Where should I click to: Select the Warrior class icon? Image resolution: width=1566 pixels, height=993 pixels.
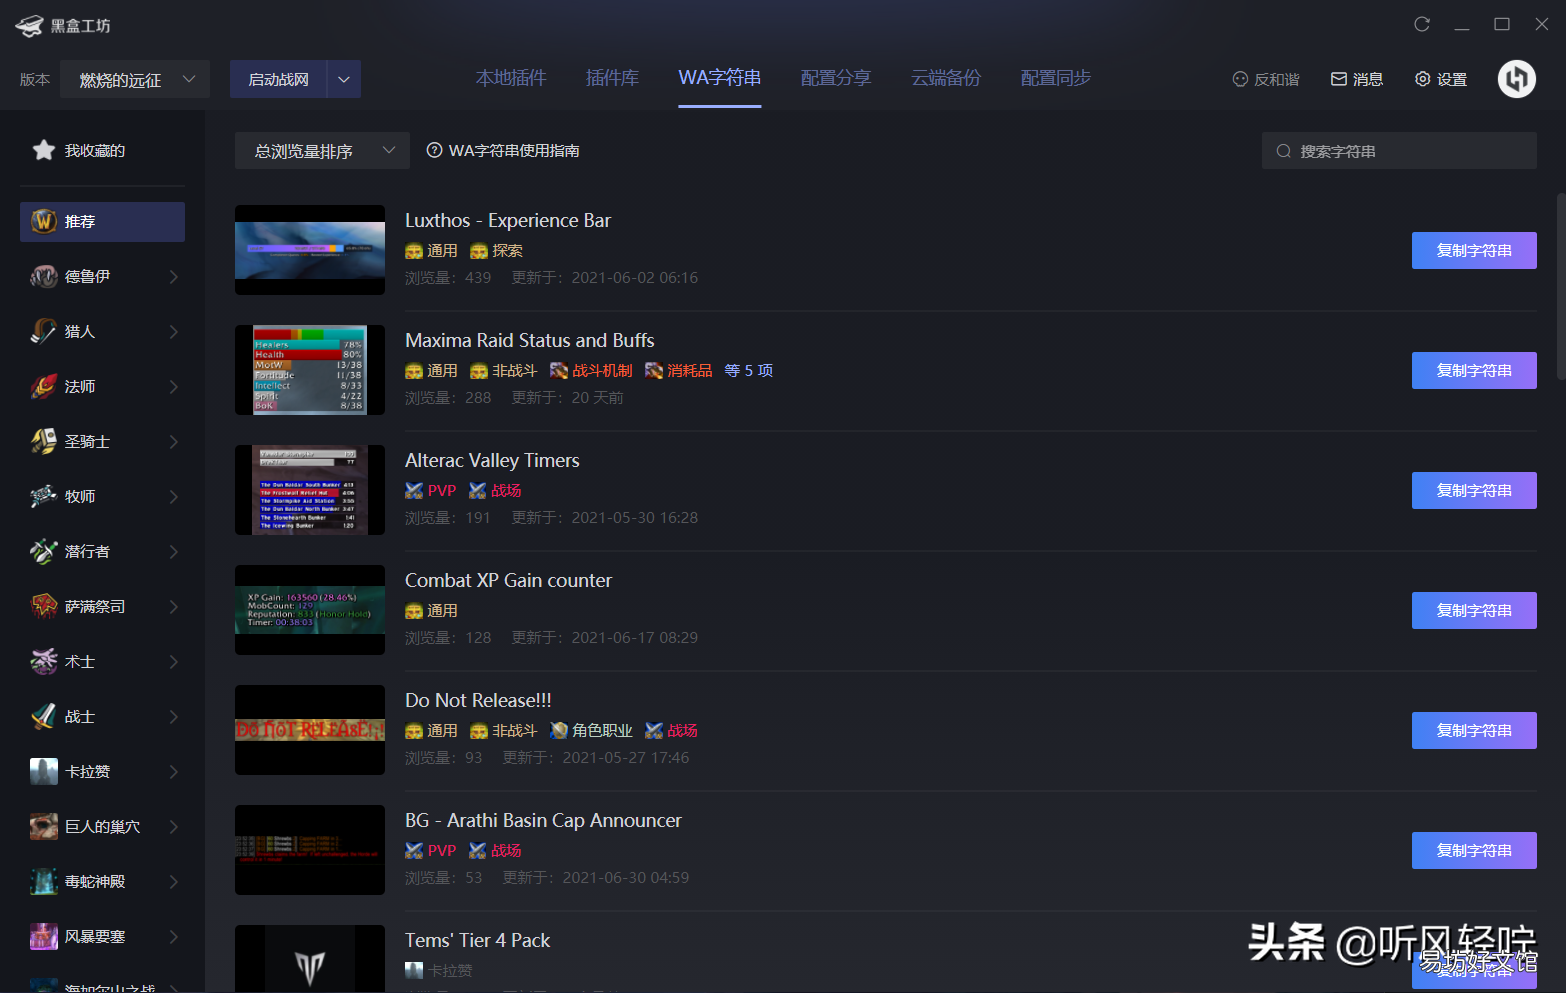point(44,716)
